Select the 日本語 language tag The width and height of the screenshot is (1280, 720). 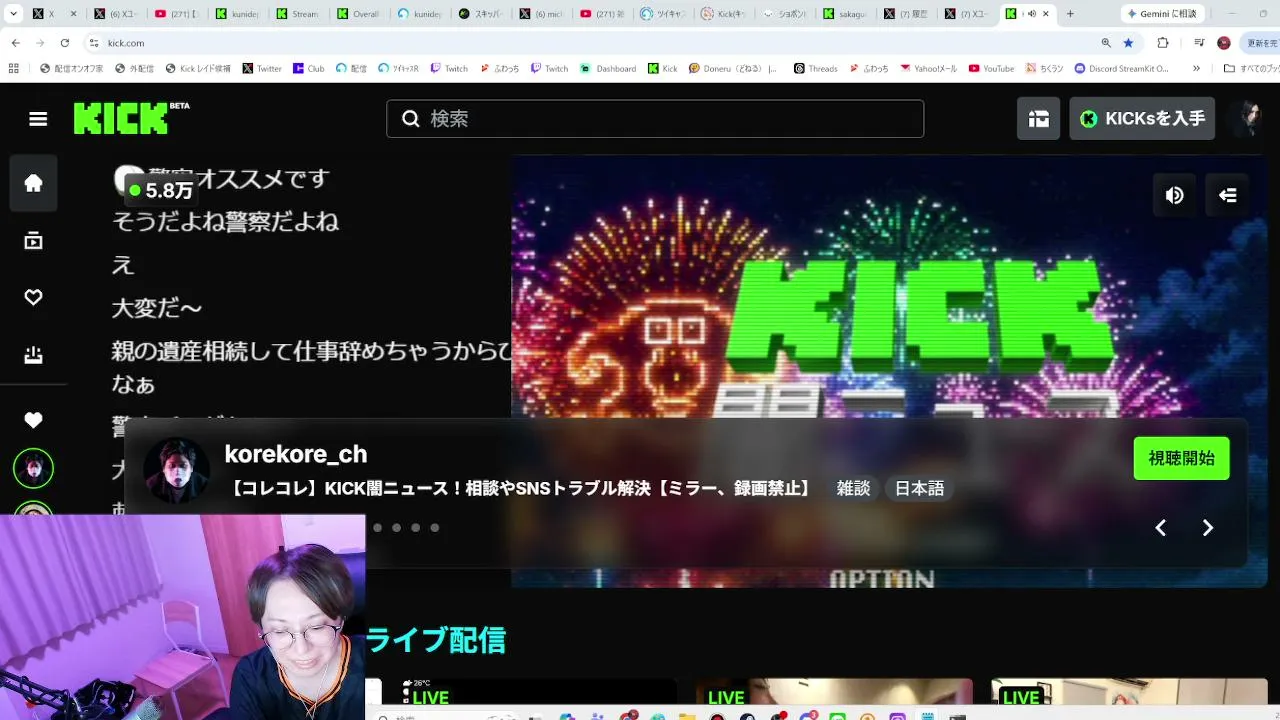pyautogui.click(x=919, y=489)
